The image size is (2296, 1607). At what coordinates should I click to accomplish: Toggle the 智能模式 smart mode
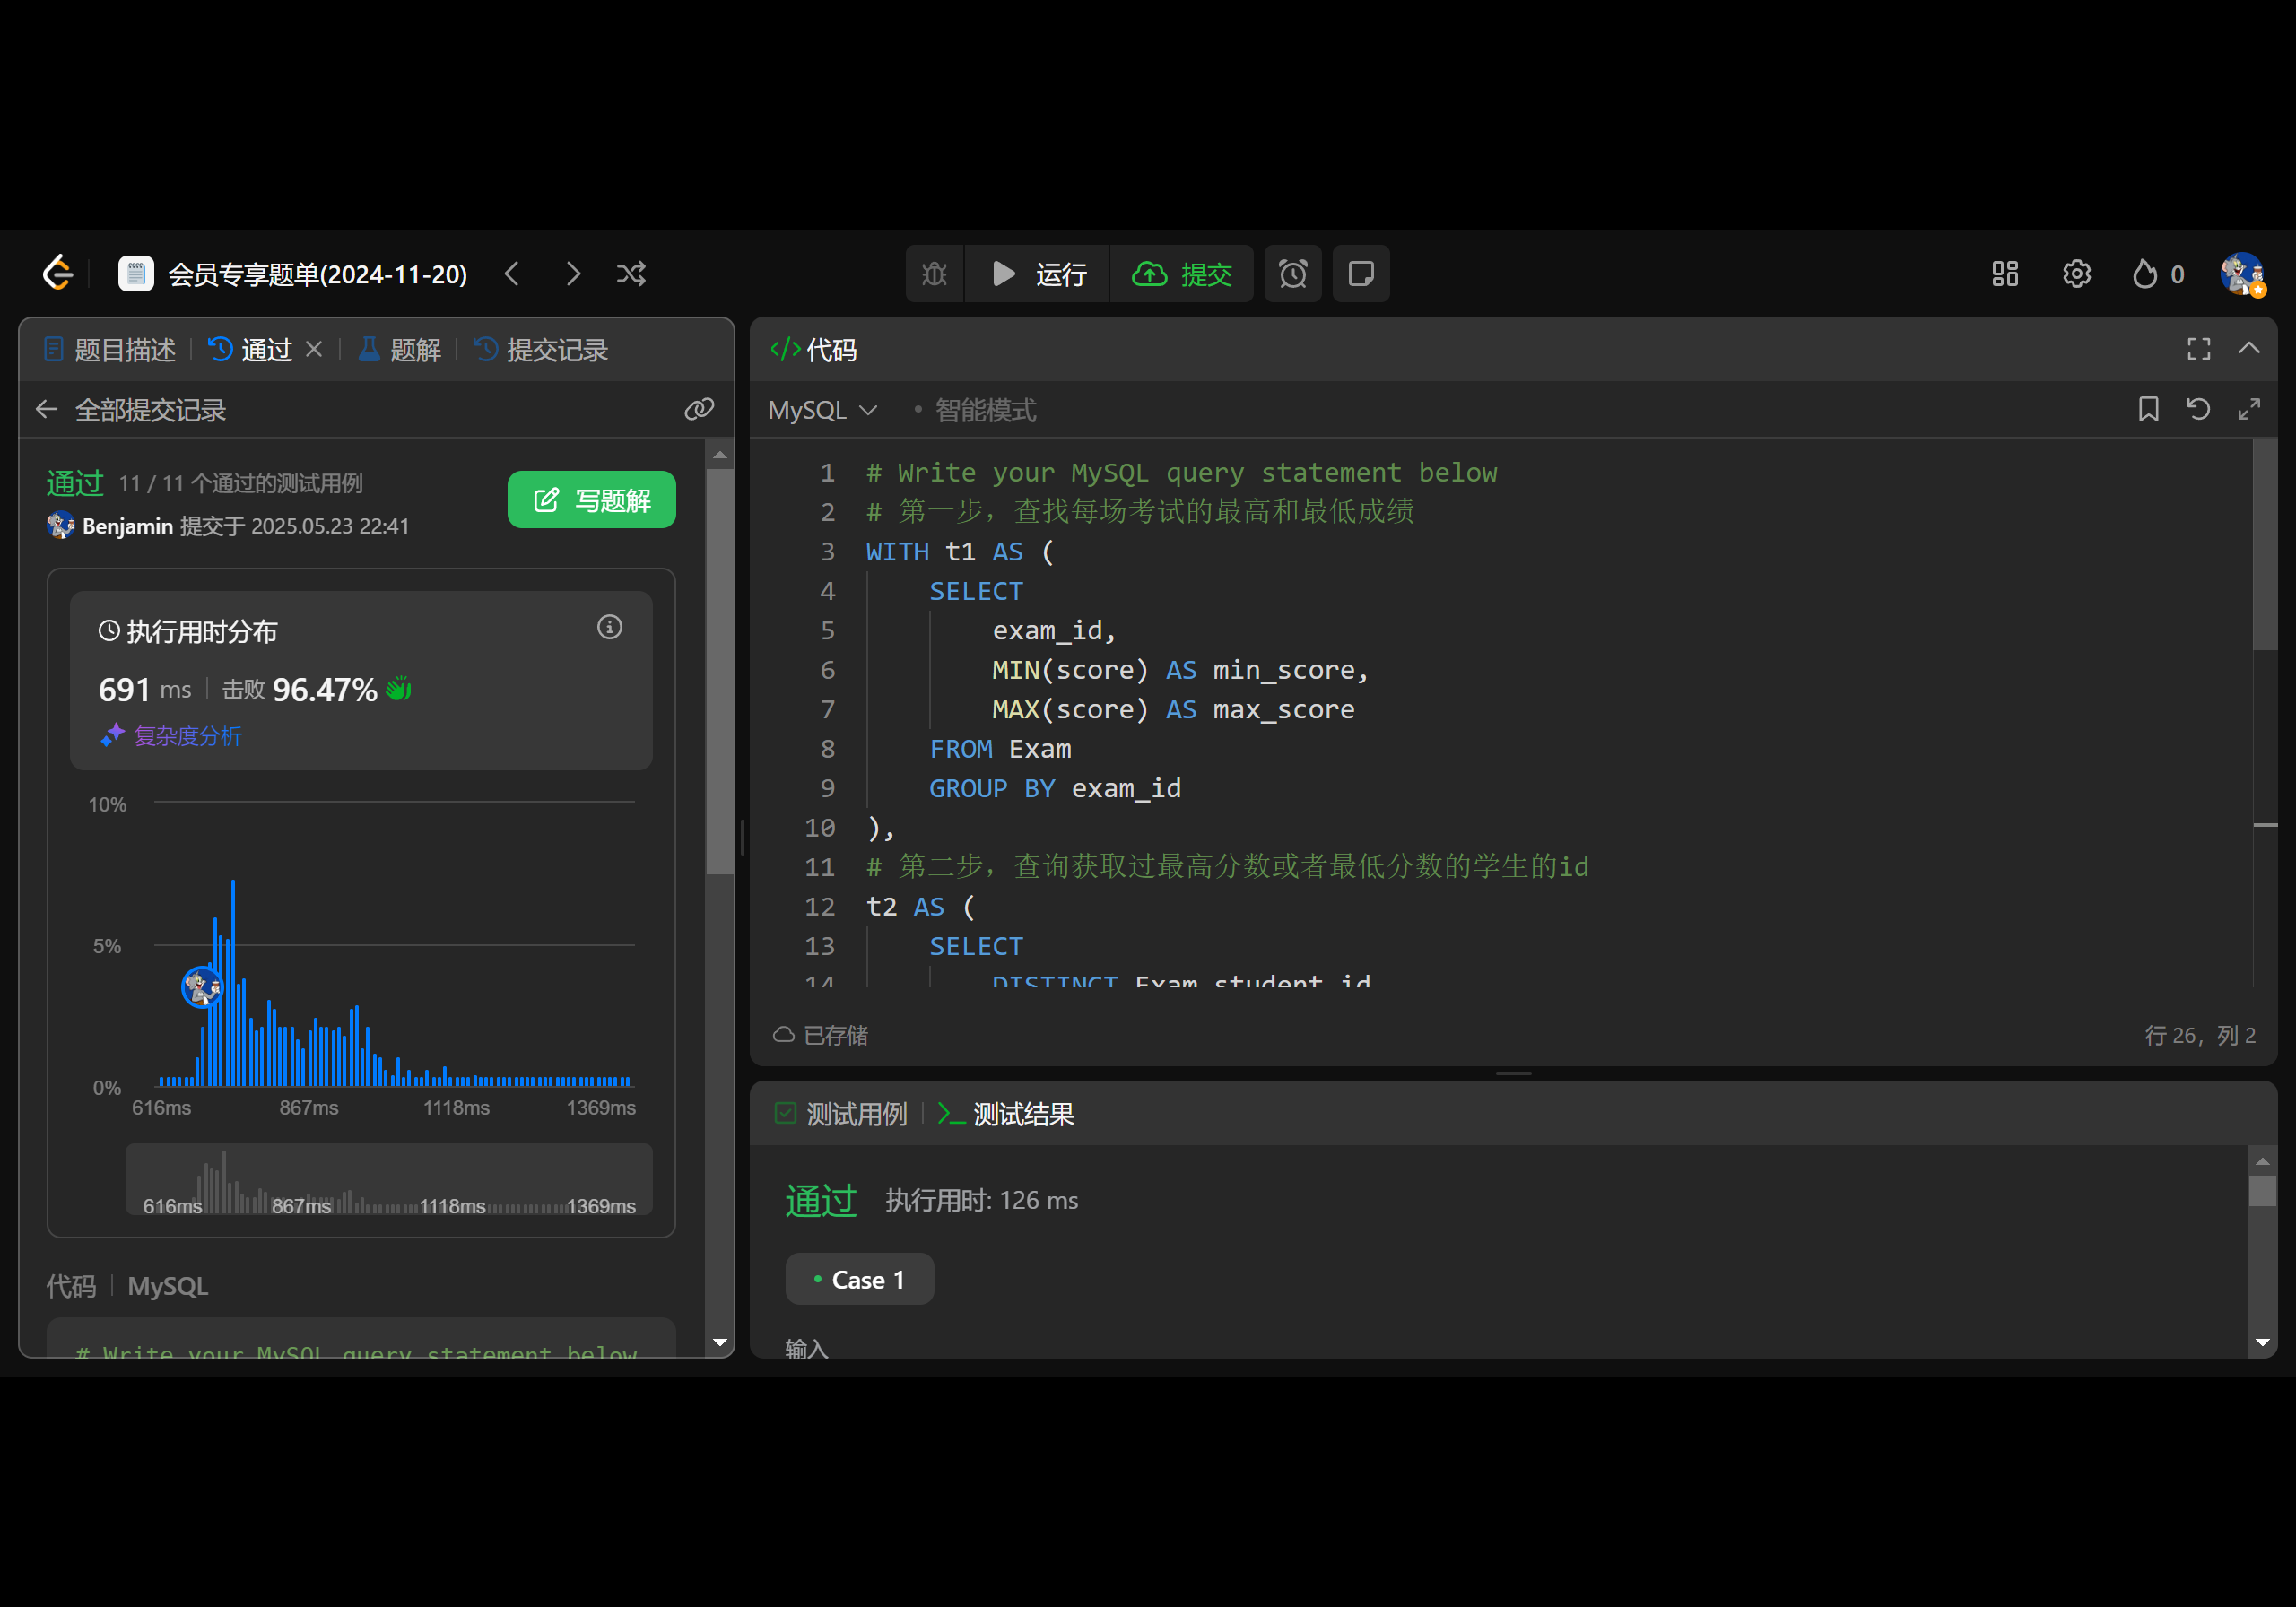(x=984, y=410)
